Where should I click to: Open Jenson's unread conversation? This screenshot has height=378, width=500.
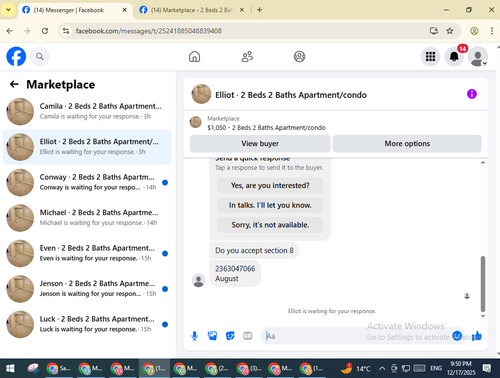point(87,289)
